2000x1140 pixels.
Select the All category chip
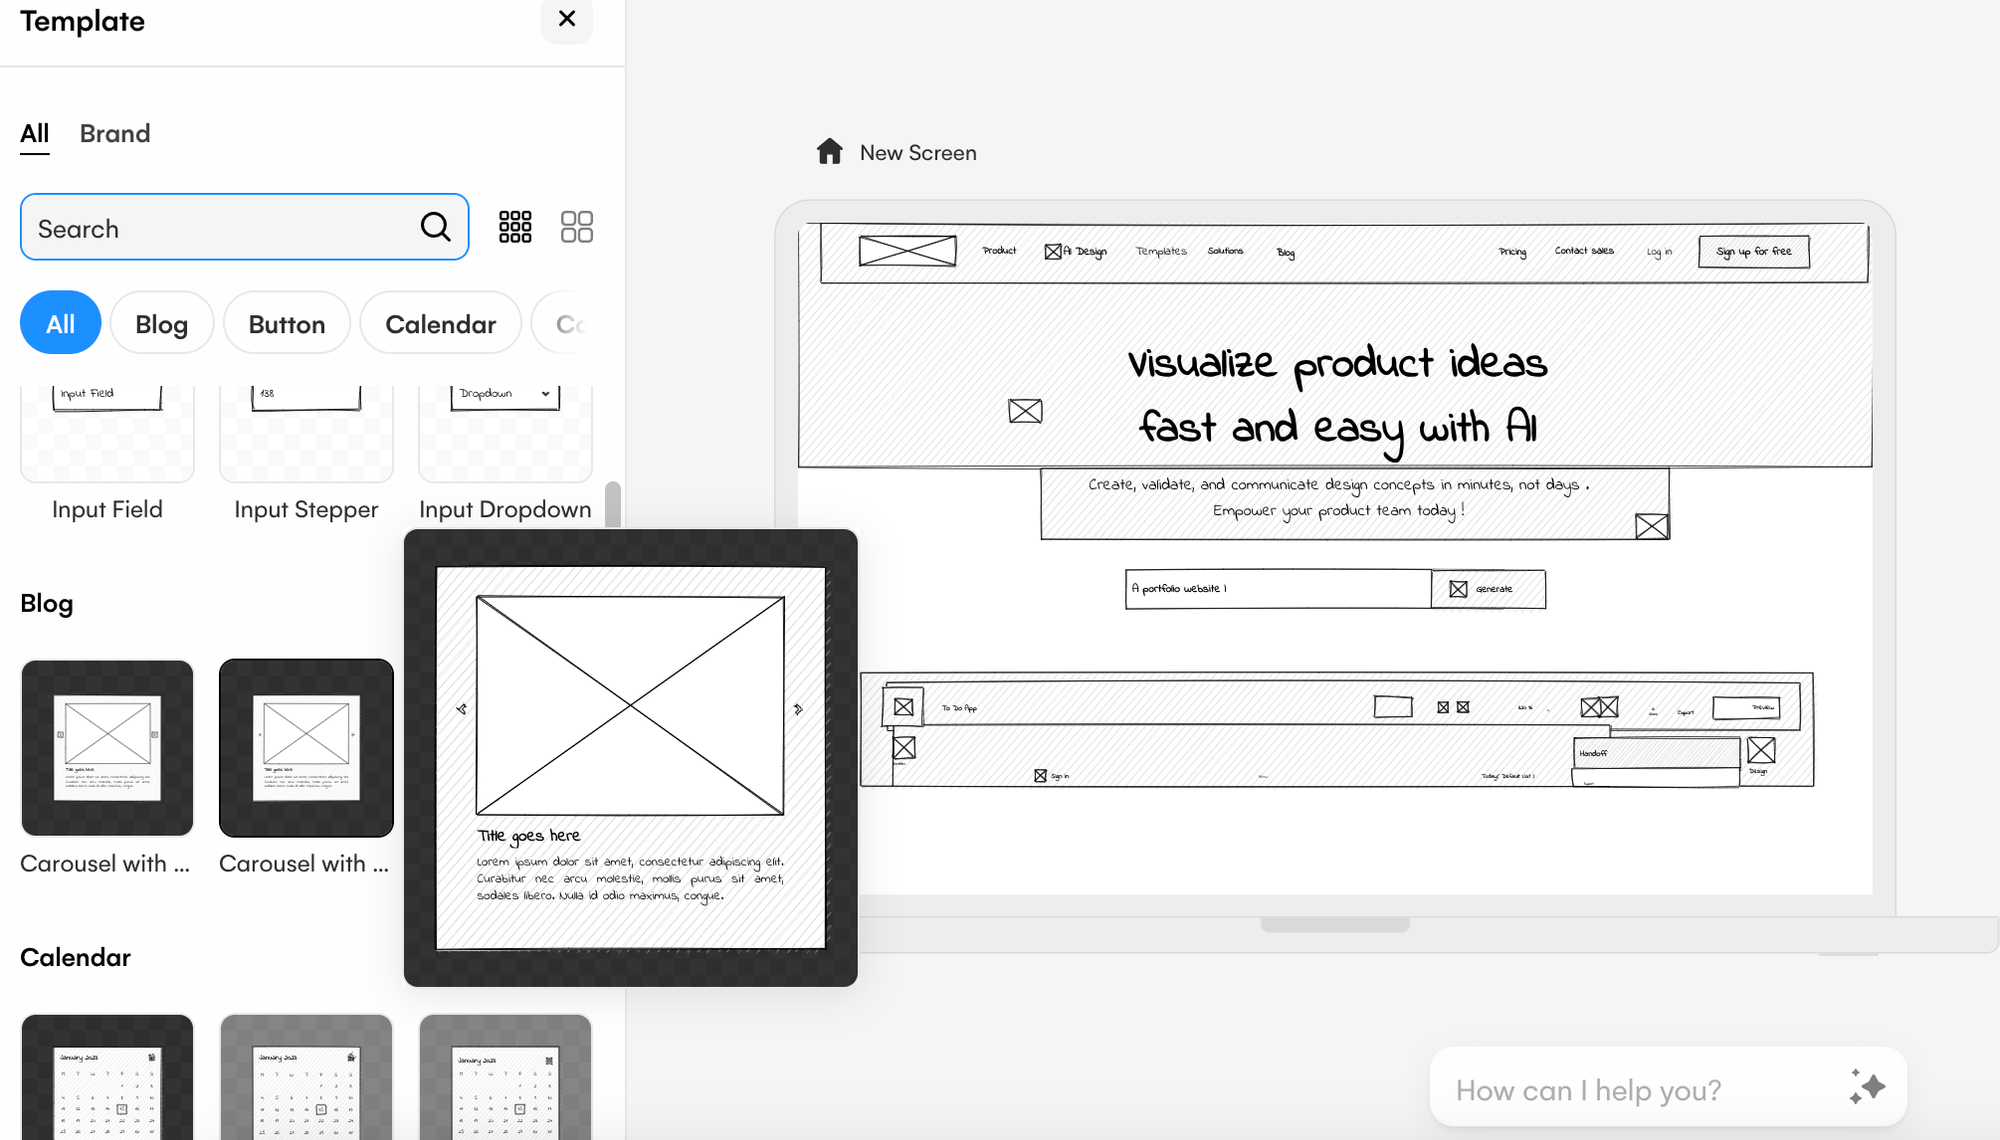[60, 323]
